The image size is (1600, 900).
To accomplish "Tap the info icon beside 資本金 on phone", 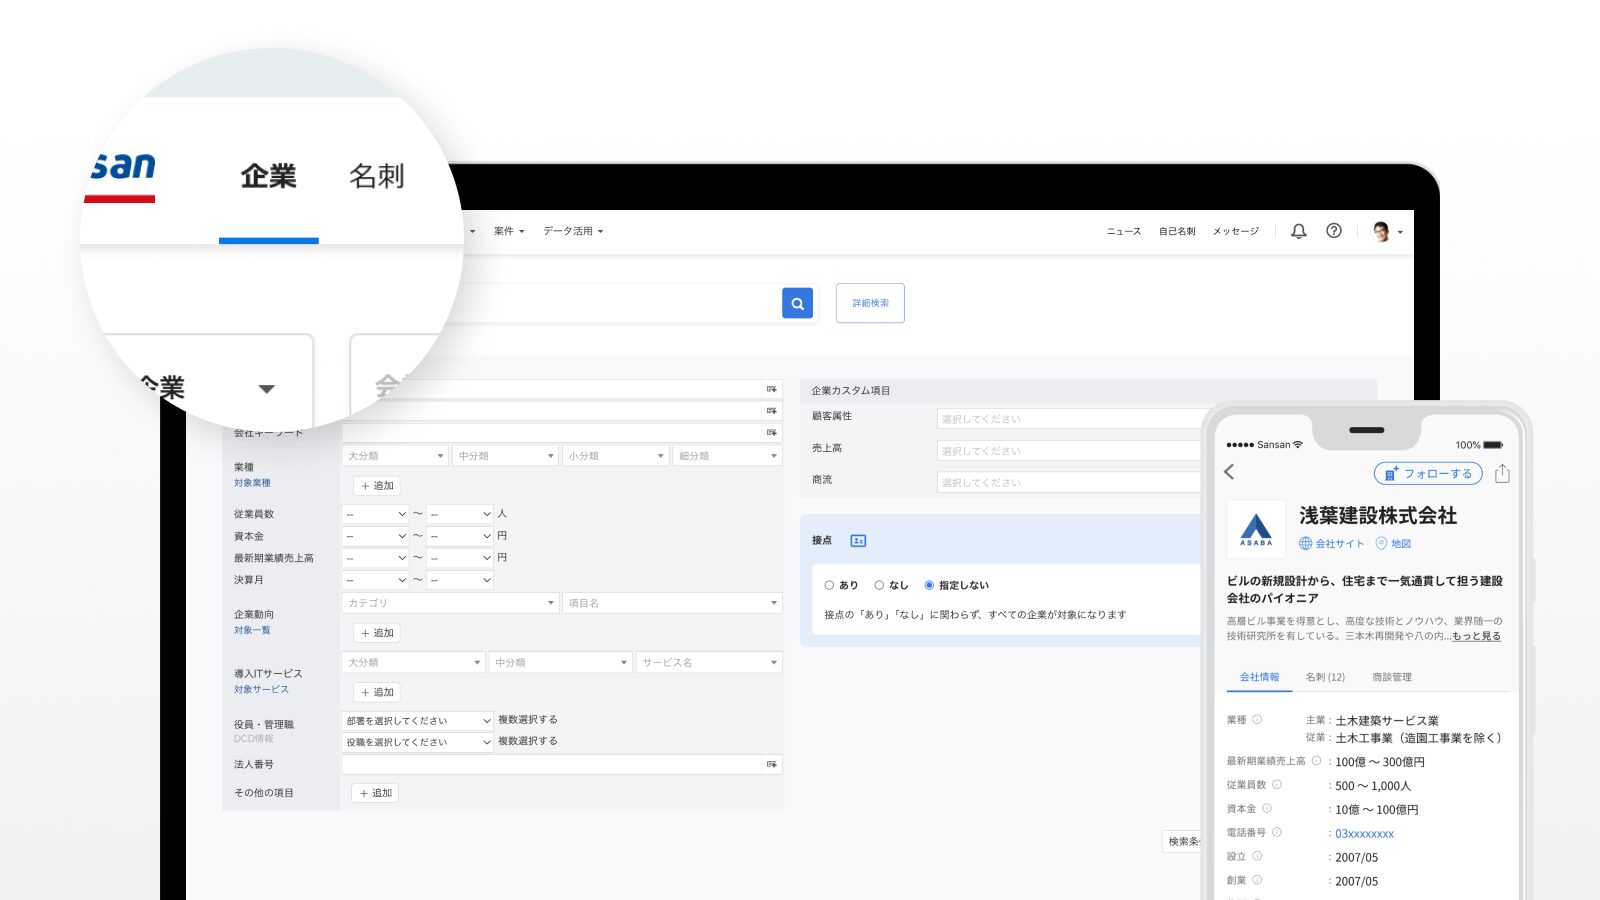I will (1267, 809).
